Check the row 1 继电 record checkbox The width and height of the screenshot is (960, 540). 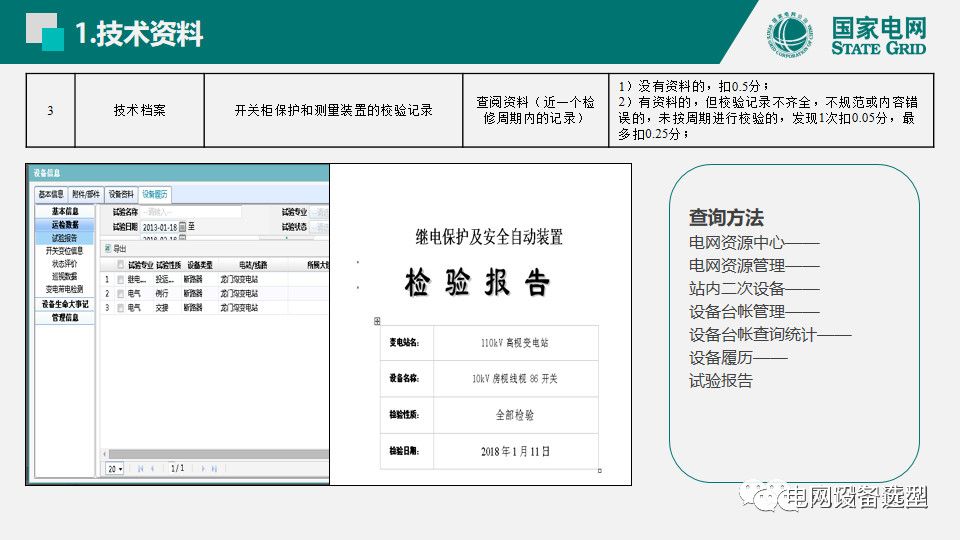click(120, 280)
